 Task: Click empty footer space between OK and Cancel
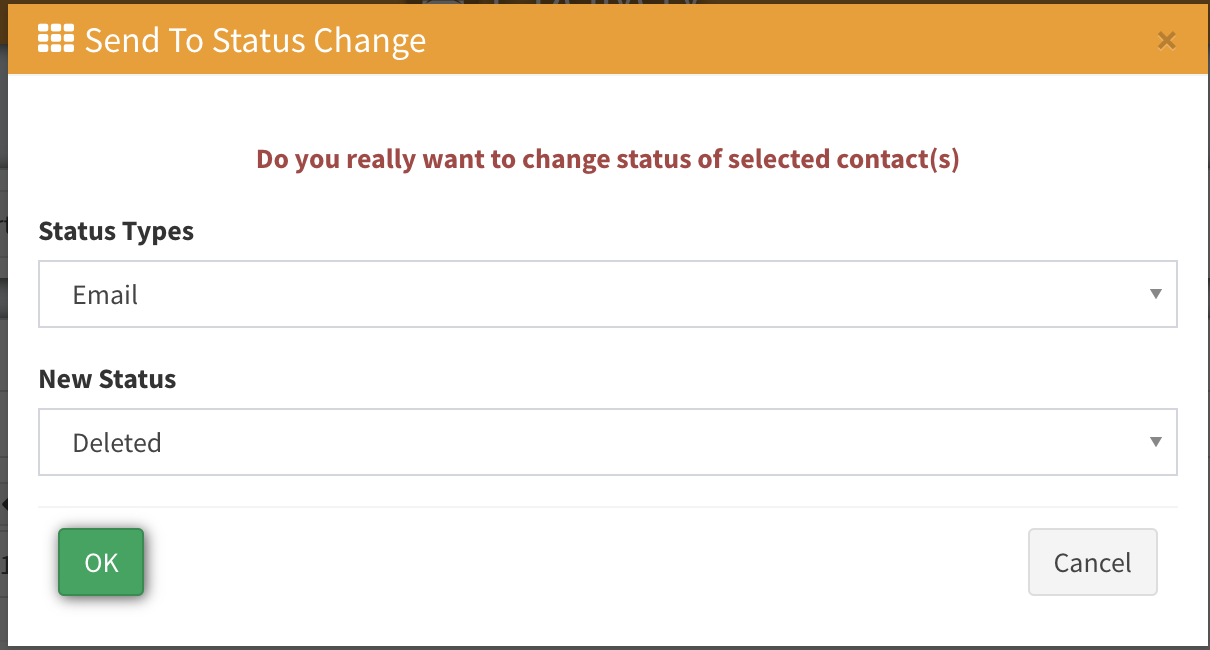580,562
